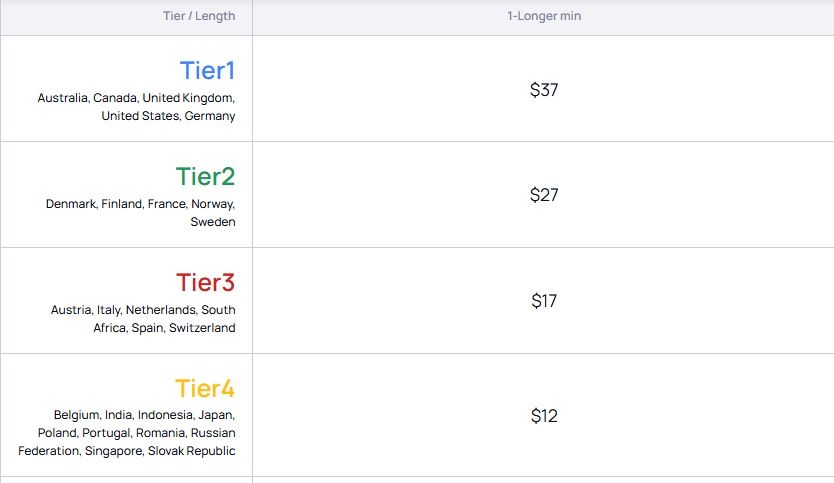Viewport: 834px width, 483px height.
Task: Click Tier3 country list starting with Austria
Action: pyautogui.click(x=143, y=319)
